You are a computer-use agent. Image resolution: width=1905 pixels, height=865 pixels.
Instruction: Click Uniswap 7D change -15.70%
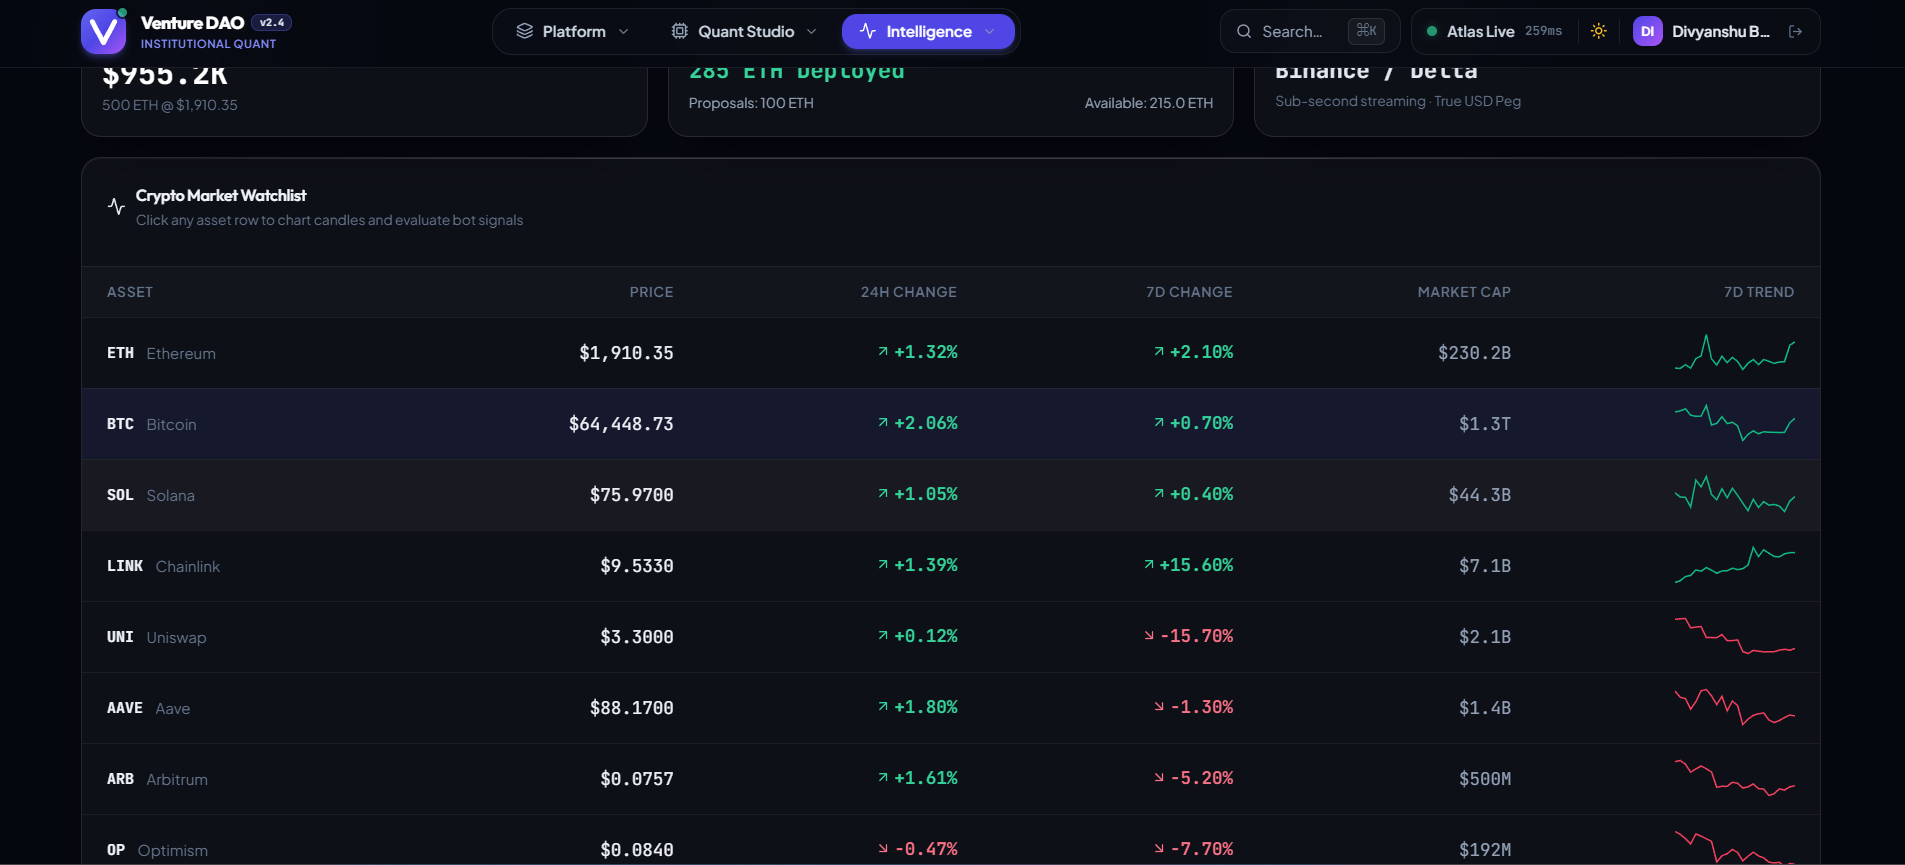click(1196, 636)
